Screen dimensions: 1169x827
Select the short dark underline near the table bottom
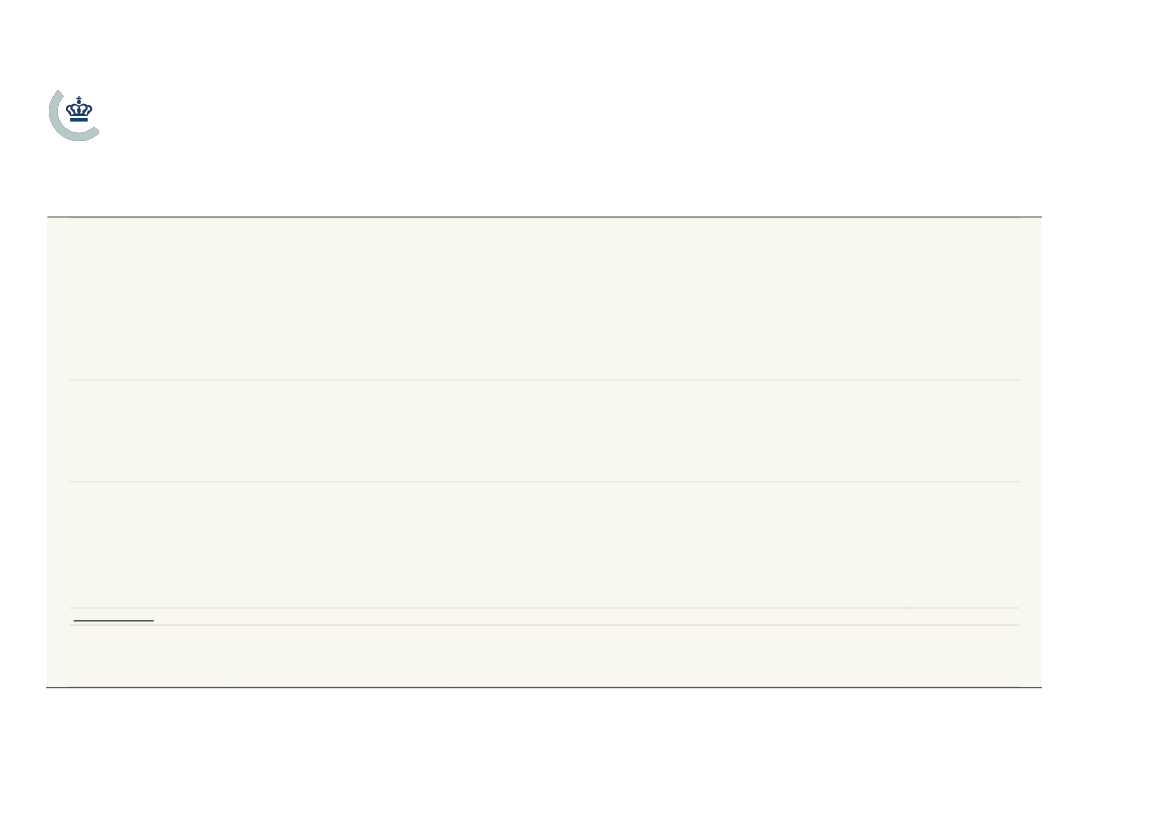click(x=113, y=620)
